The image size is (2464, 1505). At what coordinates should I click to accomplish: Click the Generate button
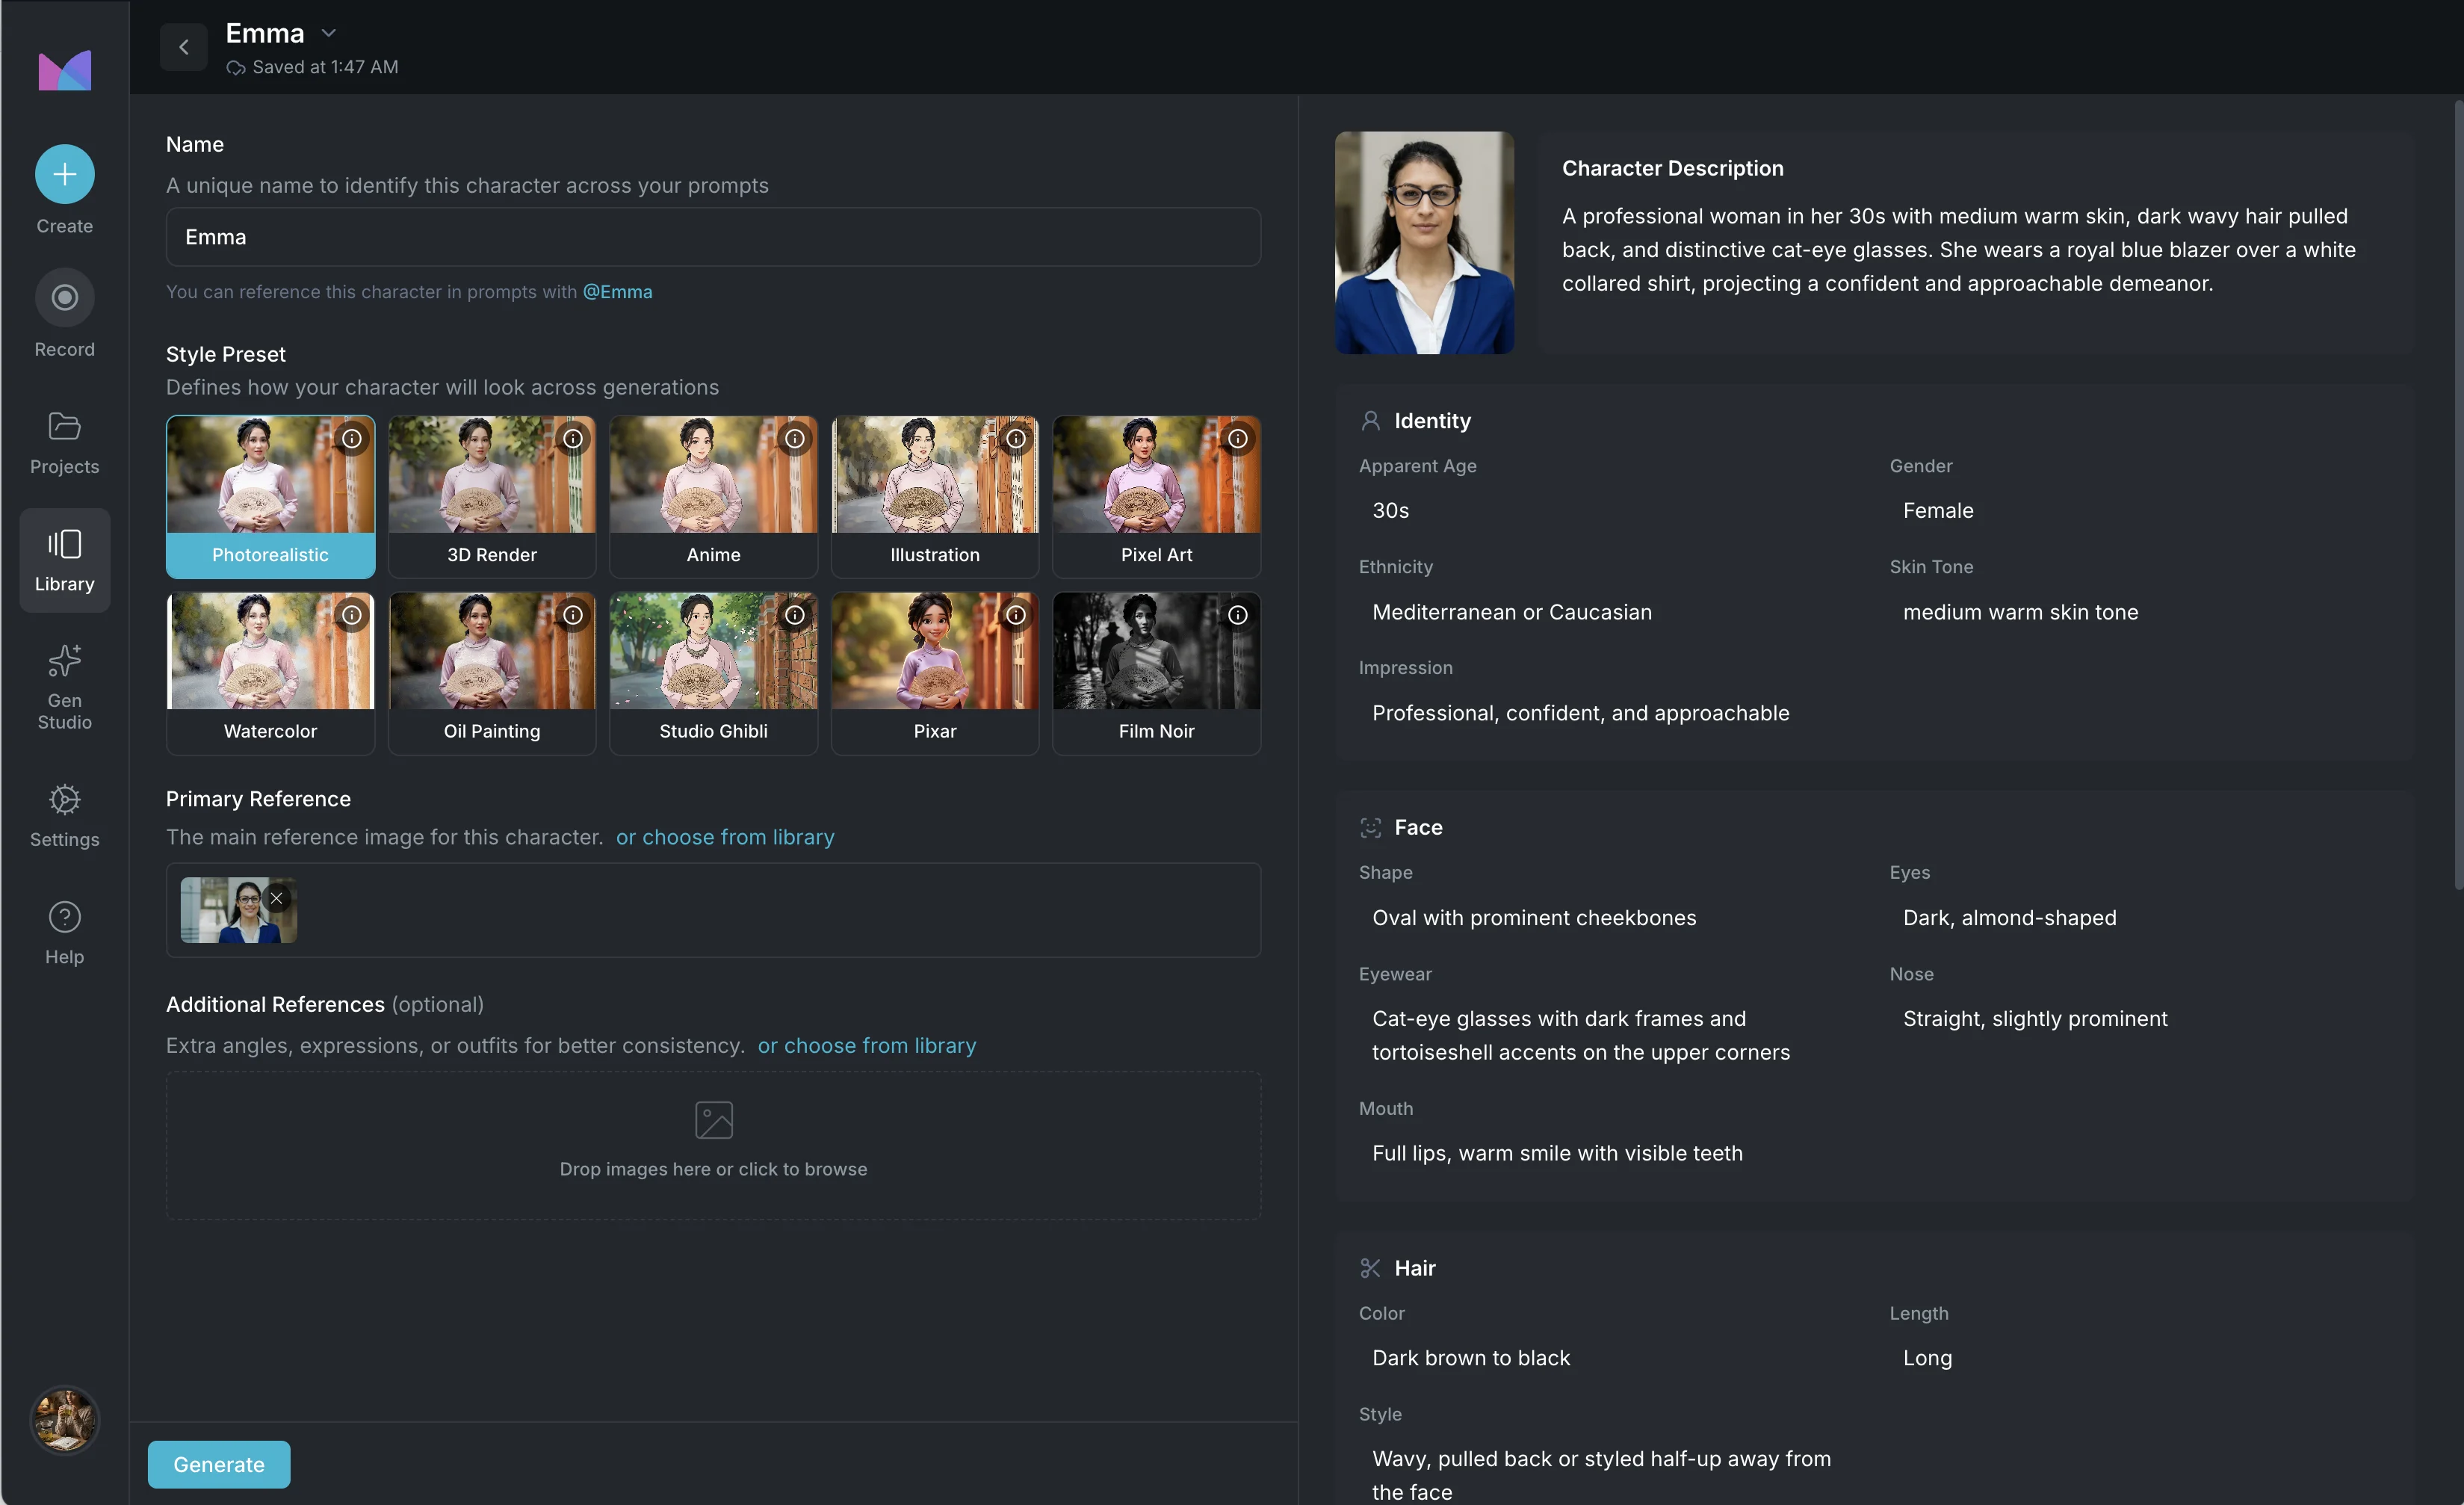click(x=219, y=1464)
